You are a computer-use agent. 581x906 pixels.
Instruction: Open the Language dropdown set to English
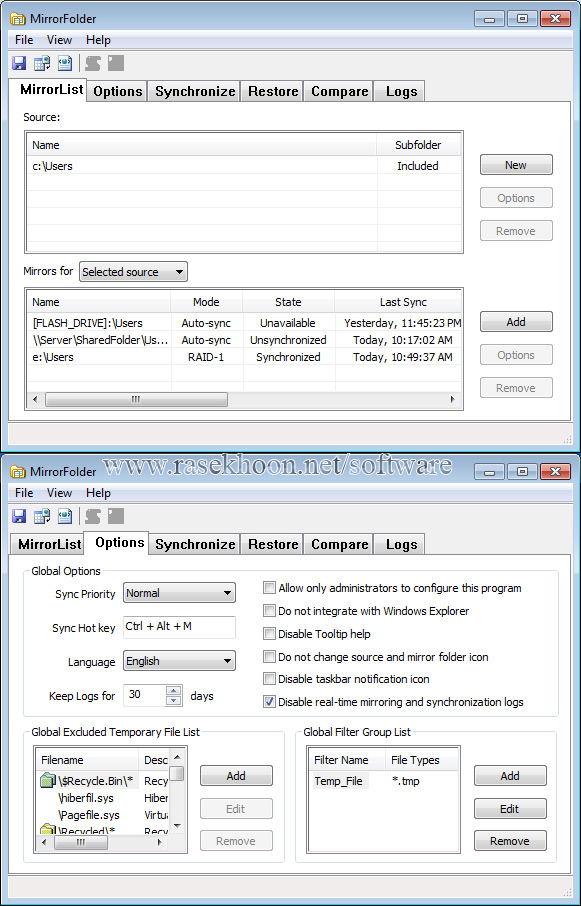click(x=179, y=661)
